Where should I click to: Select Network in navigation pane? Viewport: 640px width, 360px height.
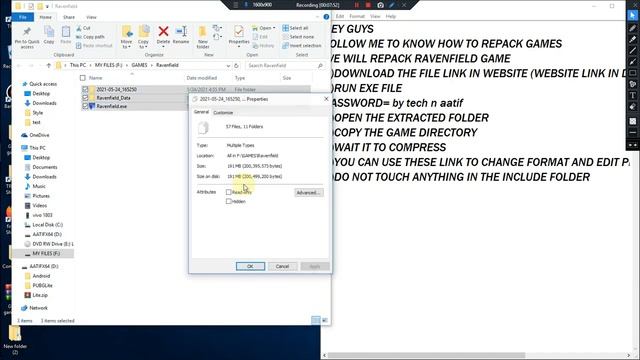[x=38, y=308]
